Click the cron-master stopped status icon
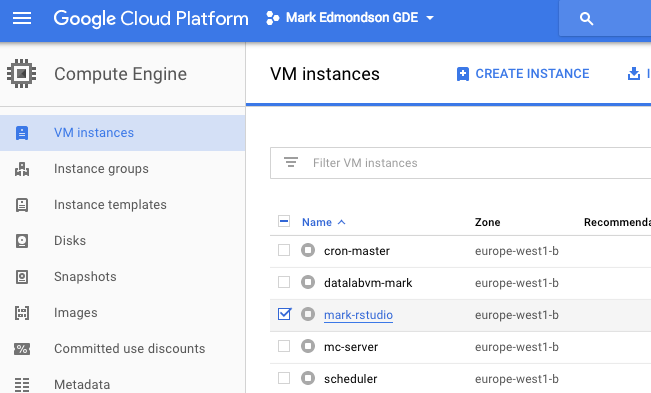651x393 pixels. point(308,250)
